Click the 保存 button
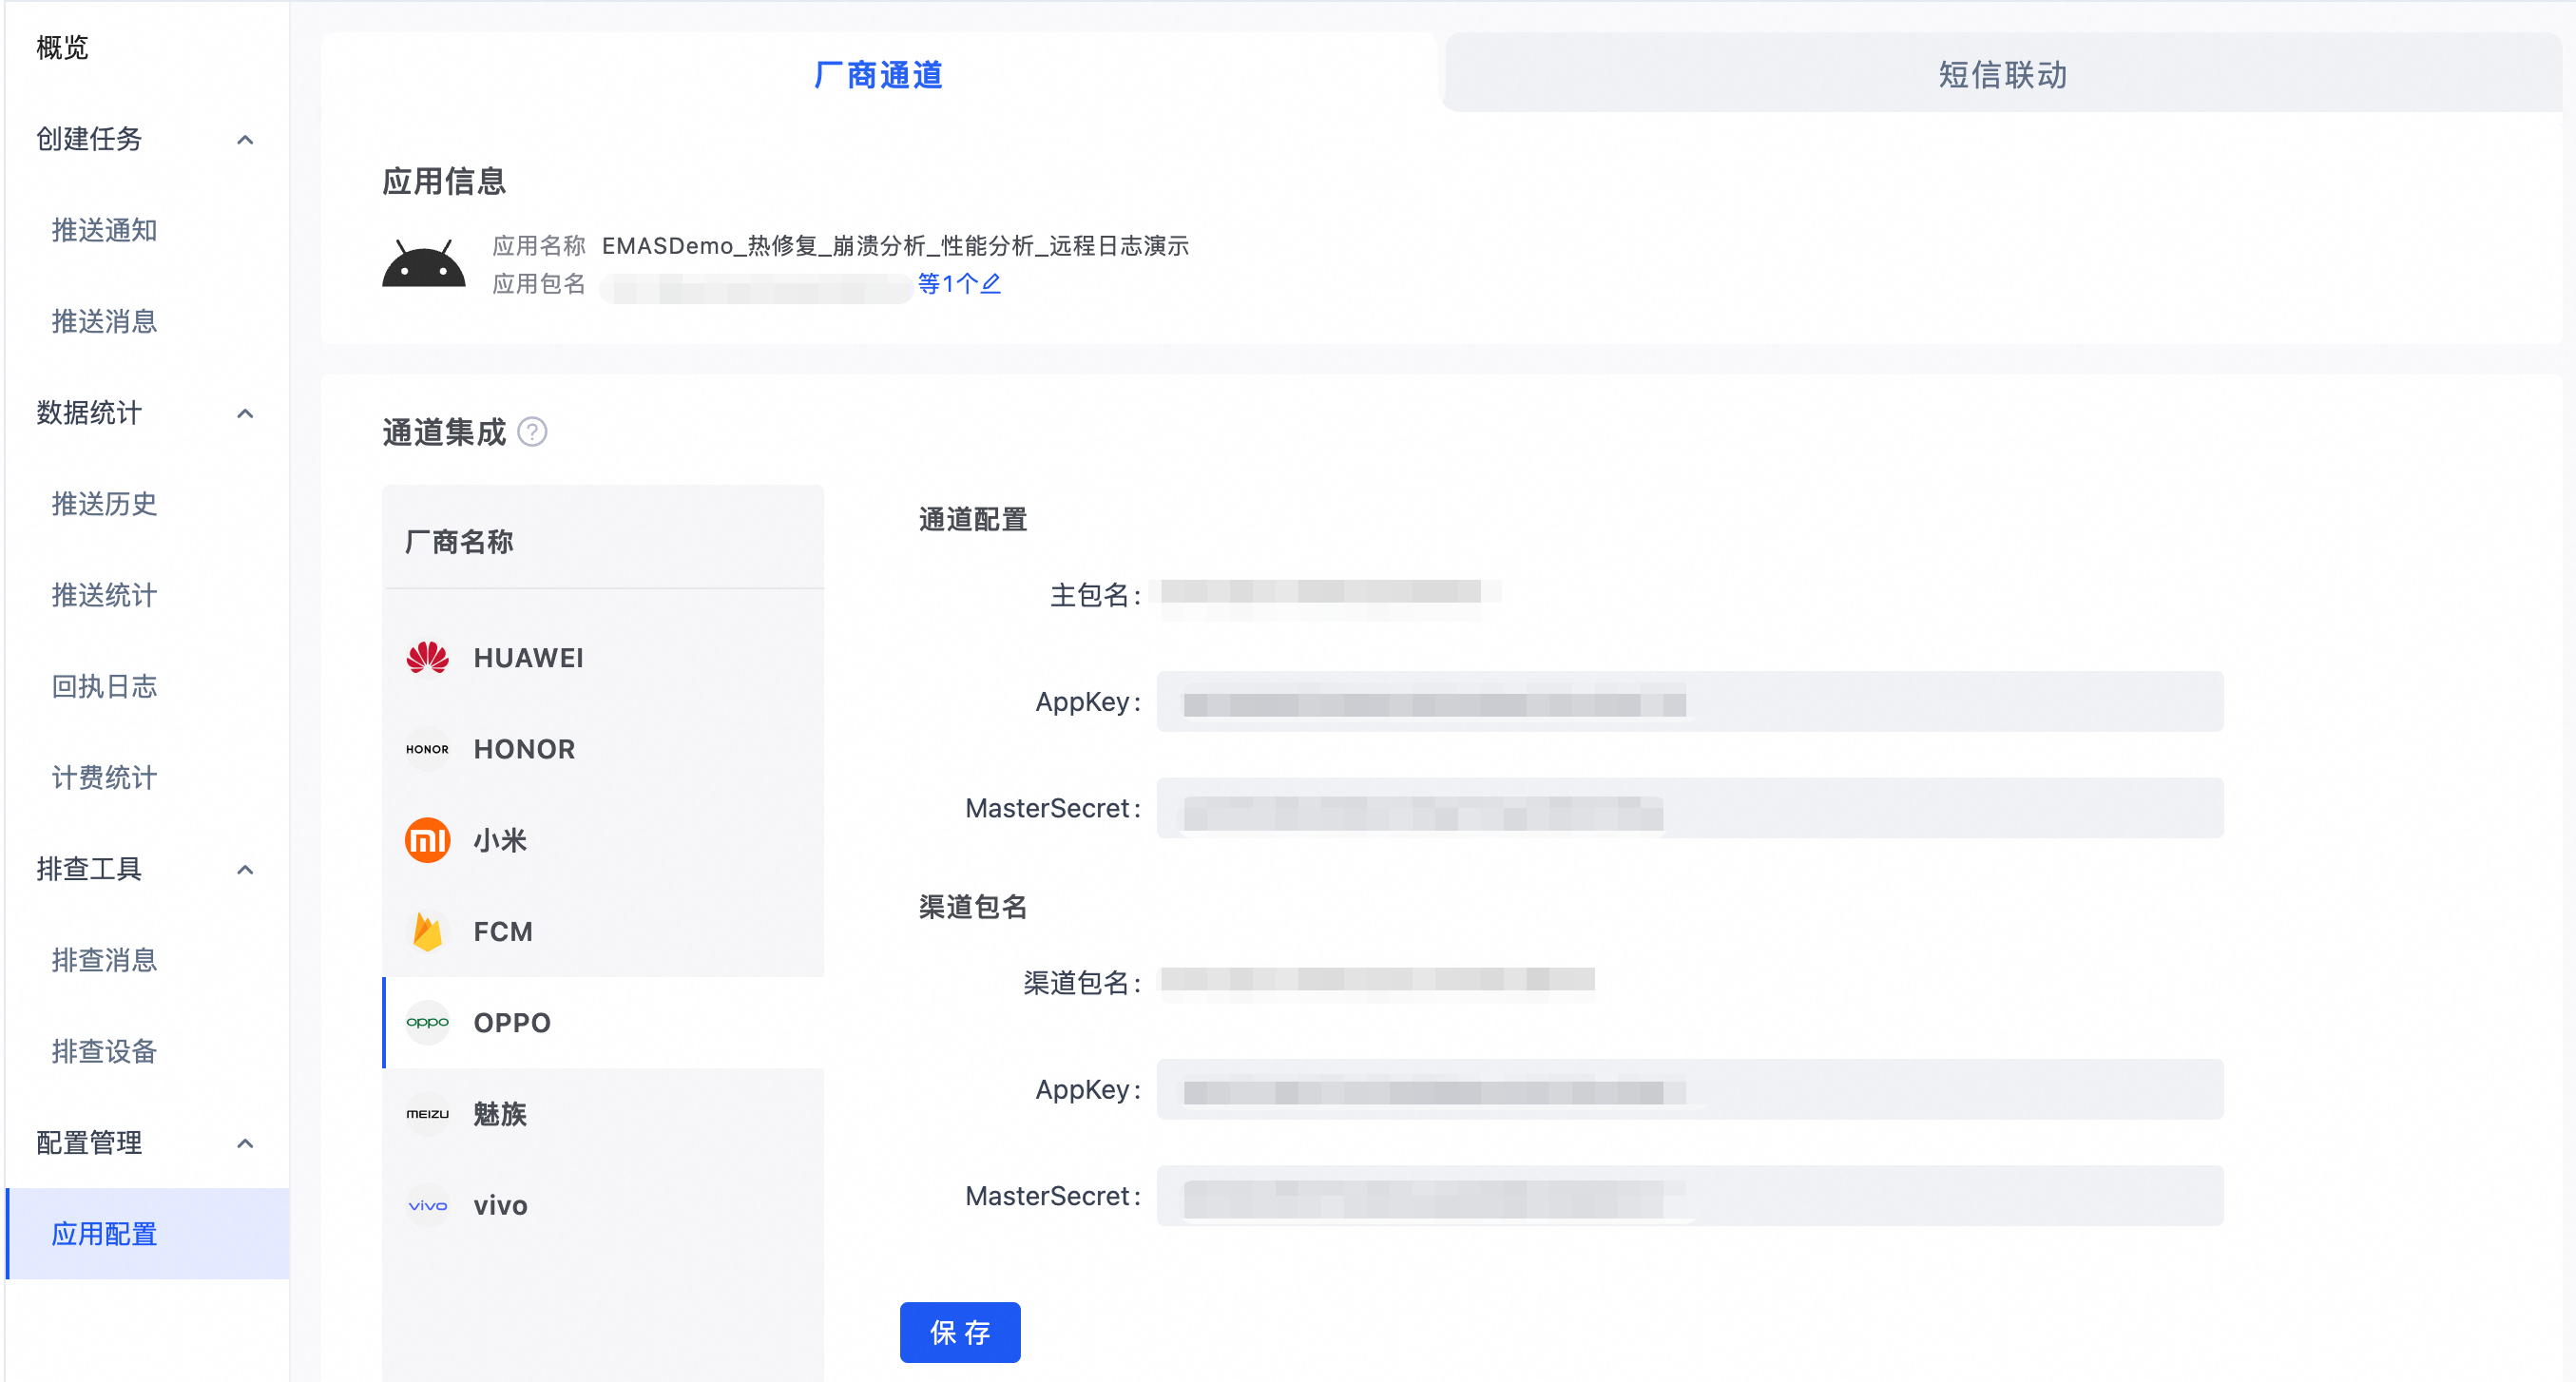Screen dimensions: 2576x1382 pos(959,1332)
